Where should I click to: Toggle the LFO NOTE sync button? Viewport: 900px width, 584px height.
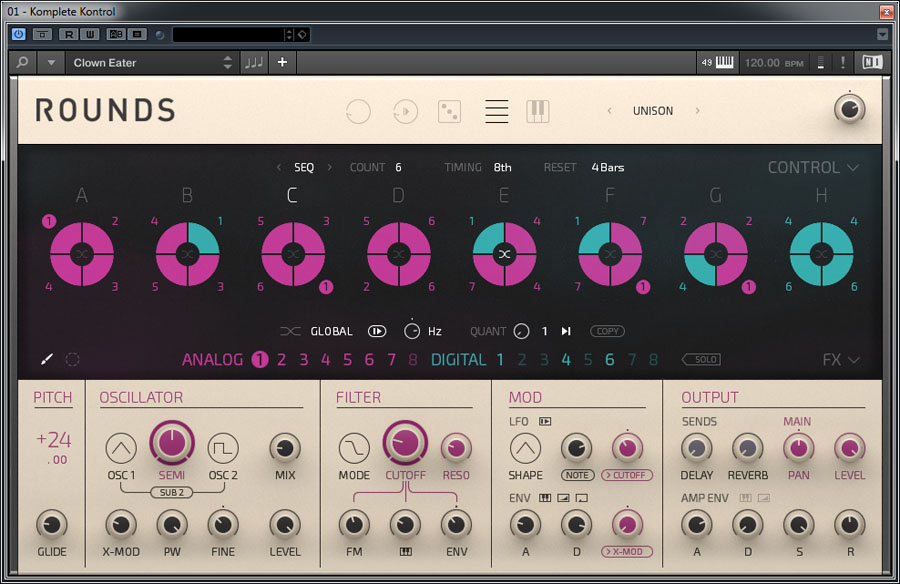[576, 475]
